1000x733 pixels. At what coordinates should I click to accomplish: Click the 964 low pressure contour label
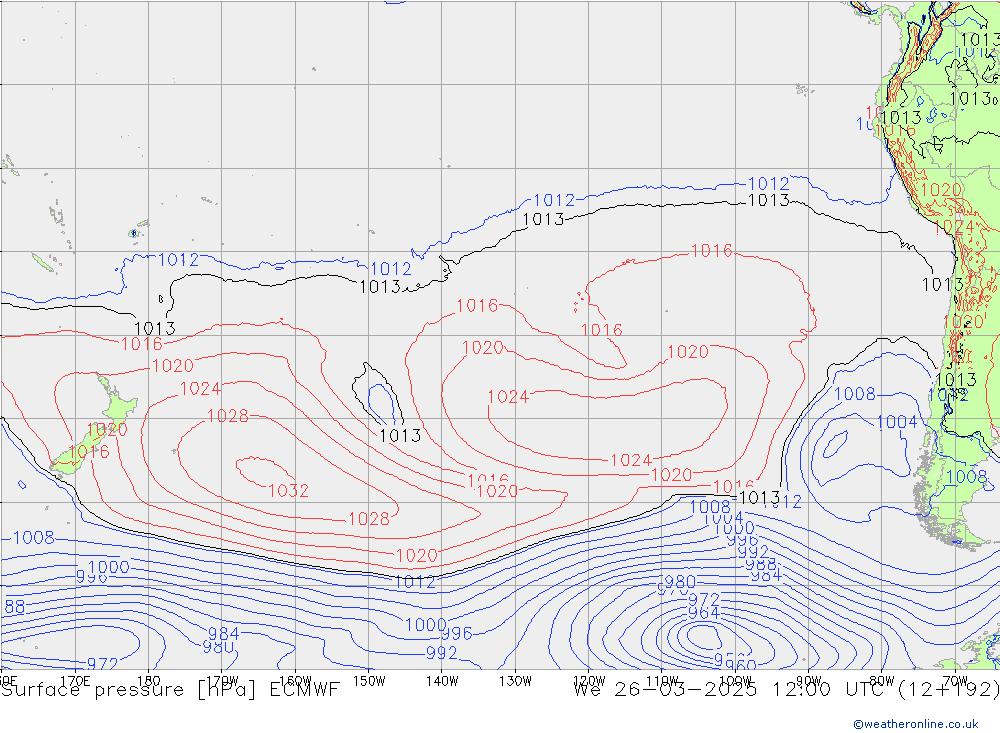point(703,613)
